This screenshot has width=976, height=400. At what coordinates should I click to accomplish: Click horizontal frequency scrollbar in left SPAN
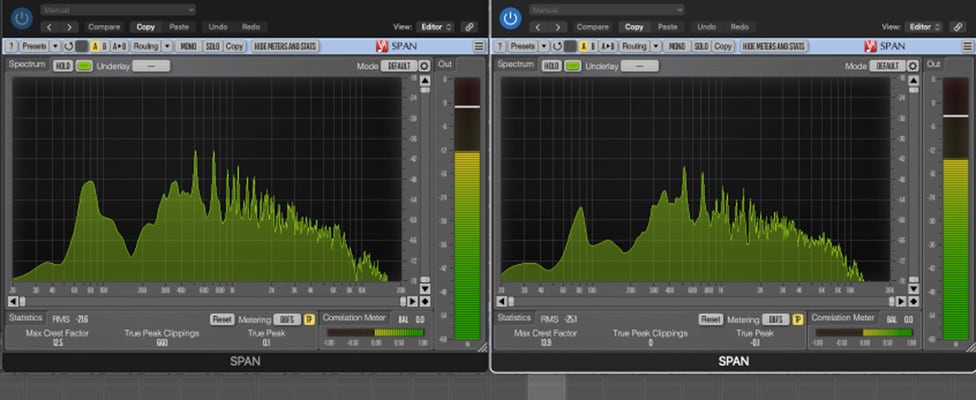pyautogui.click(x=212, y=301)
